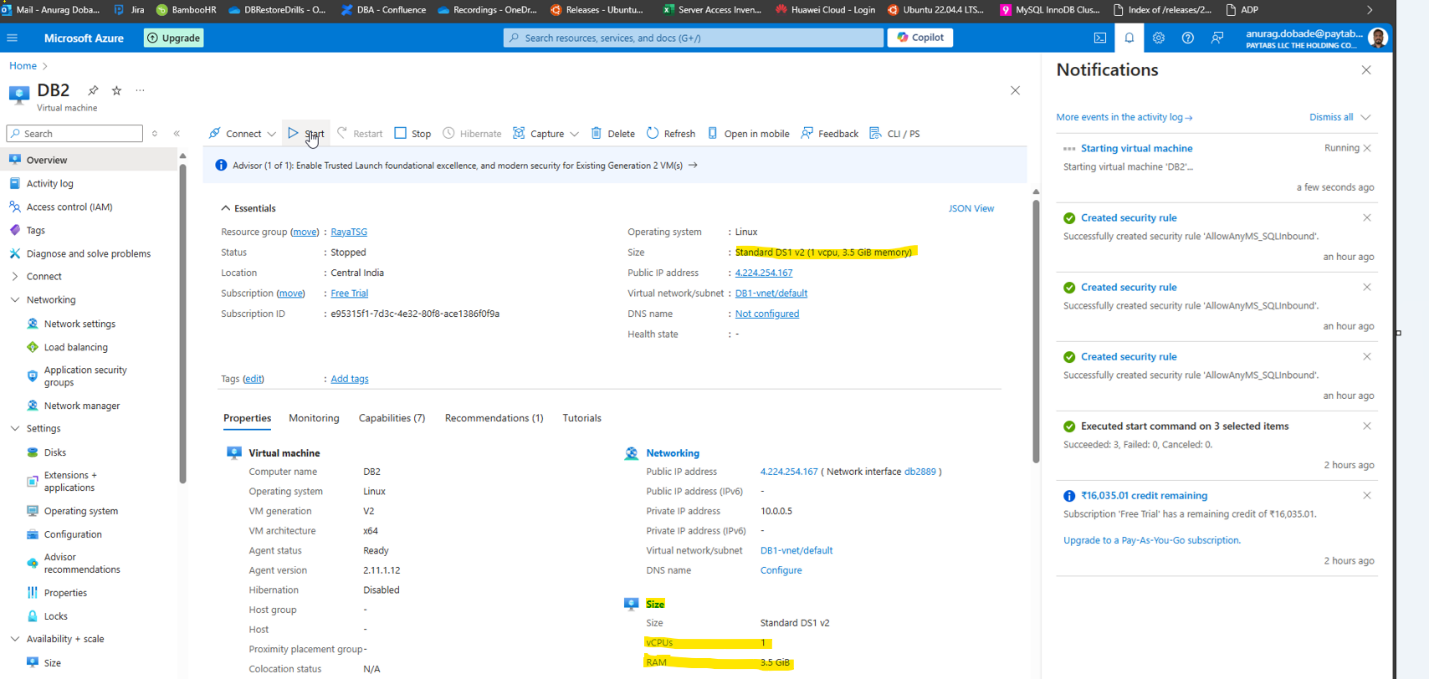The height and width of the screenshot is (679, 1429).
Task: Open the CLI / PS option
Action: point(894,133)
